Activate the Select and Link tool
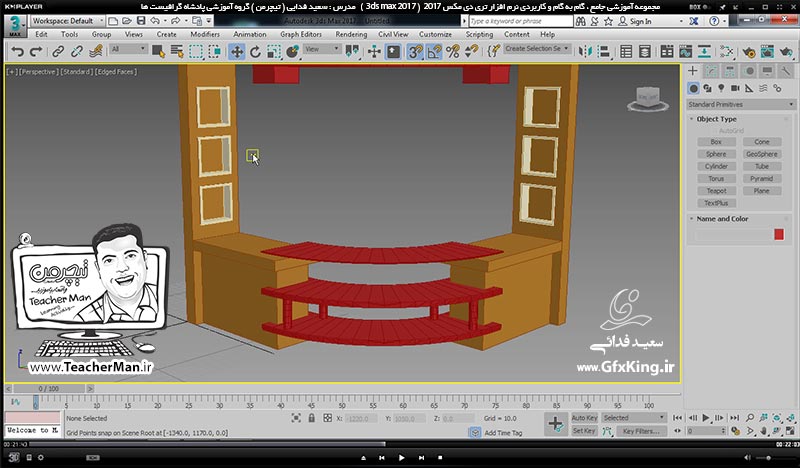Viewport: 800px width, 468px height. click(x=58, y=52)
